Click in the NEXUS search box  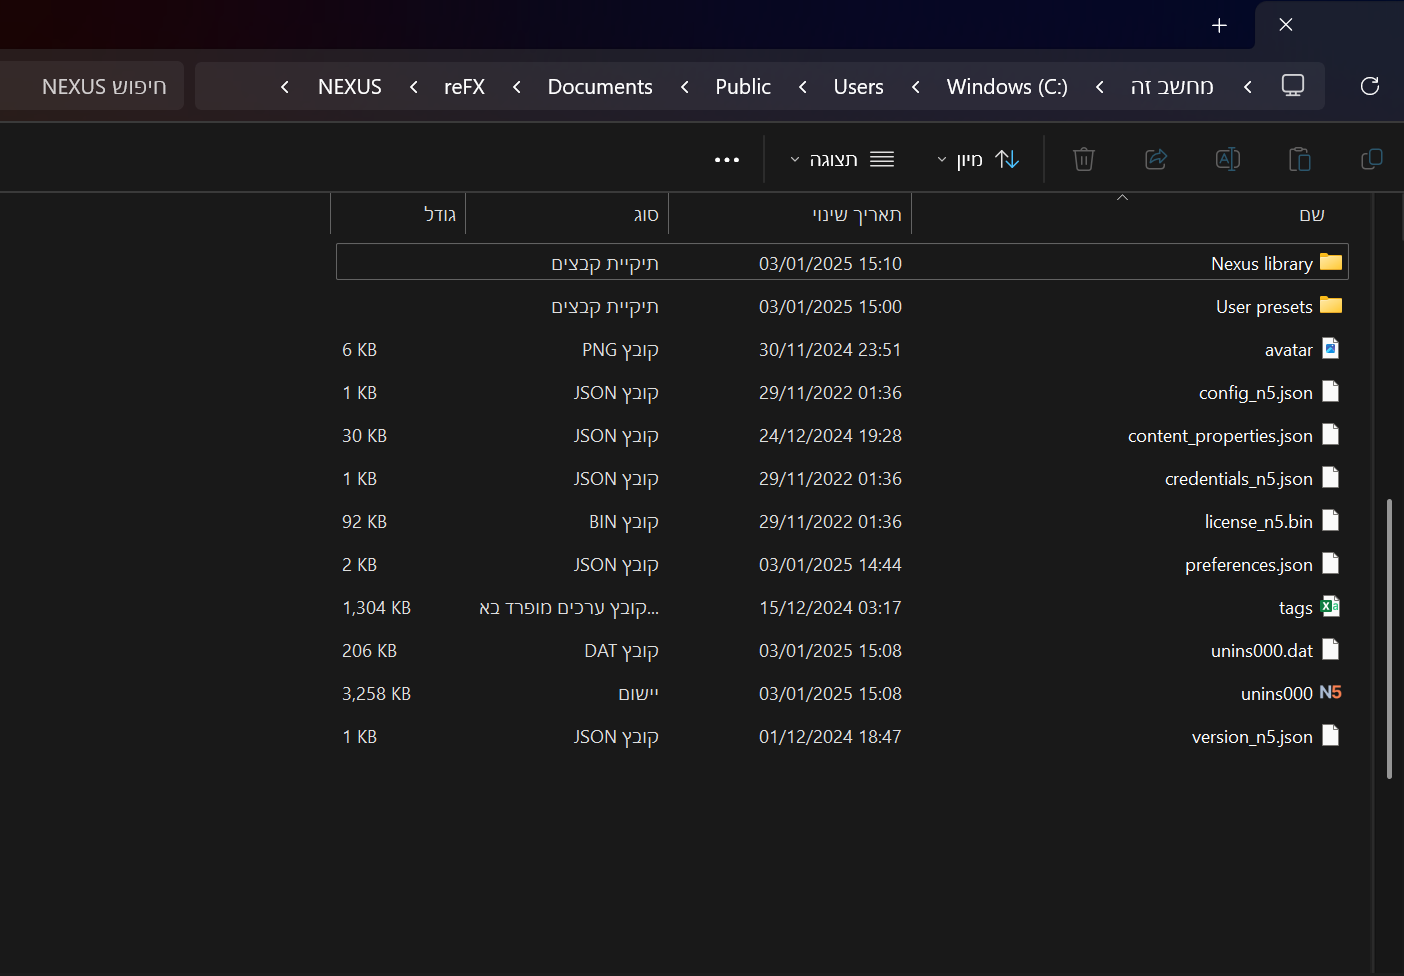tap(91, 86)
